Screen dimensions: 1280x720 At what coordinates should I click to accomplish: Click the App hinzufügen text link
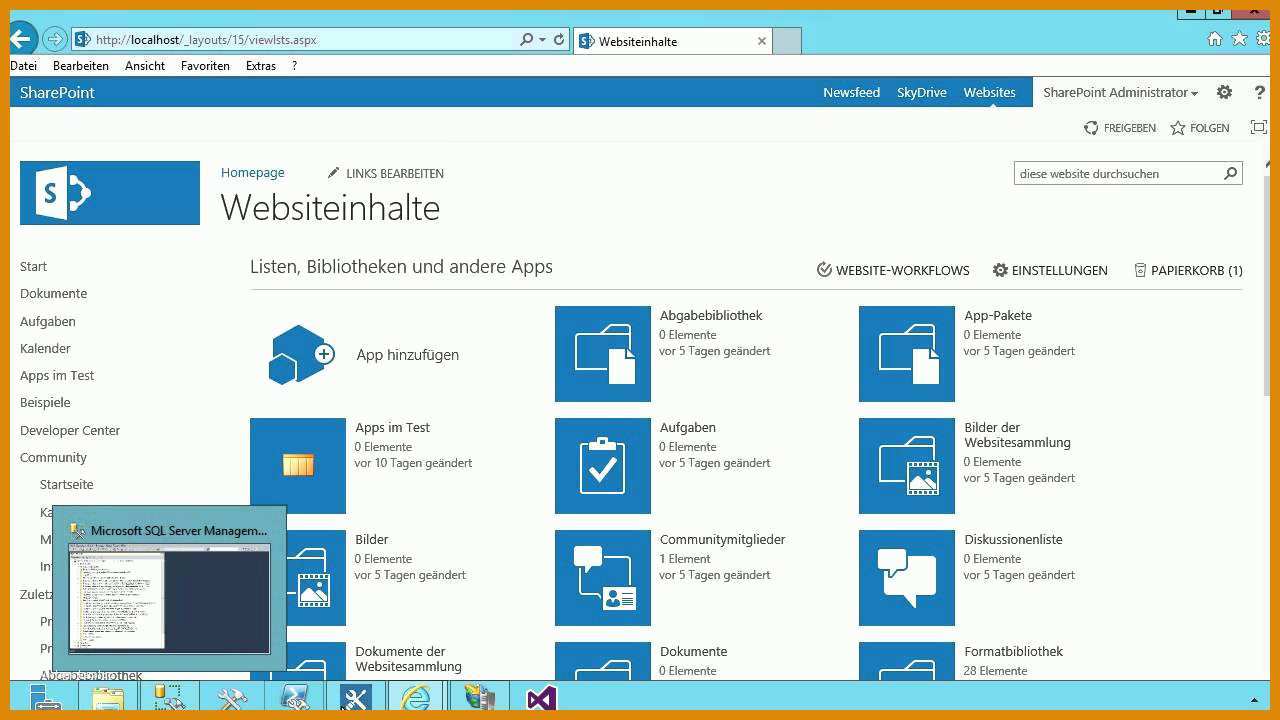click(407, 355)
